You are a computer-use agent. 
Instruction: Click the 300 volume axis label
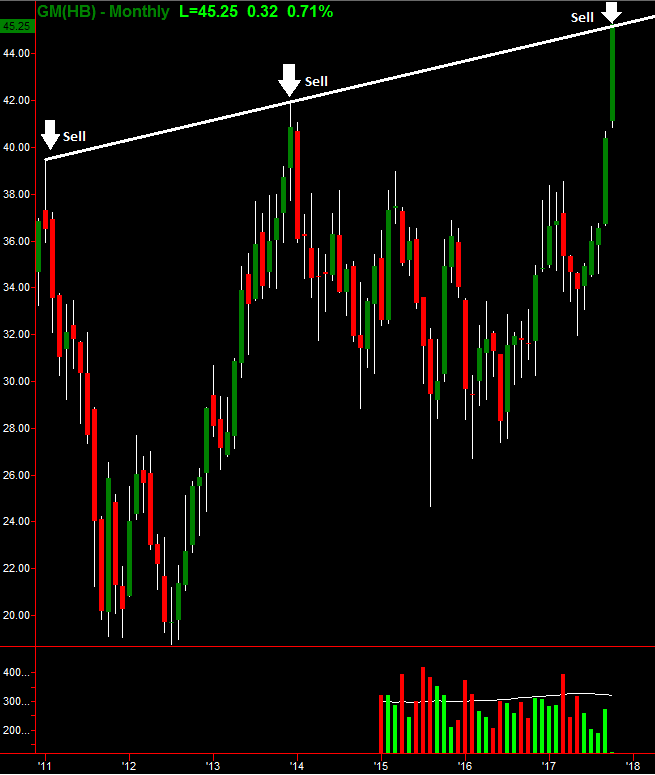[16, 702]
